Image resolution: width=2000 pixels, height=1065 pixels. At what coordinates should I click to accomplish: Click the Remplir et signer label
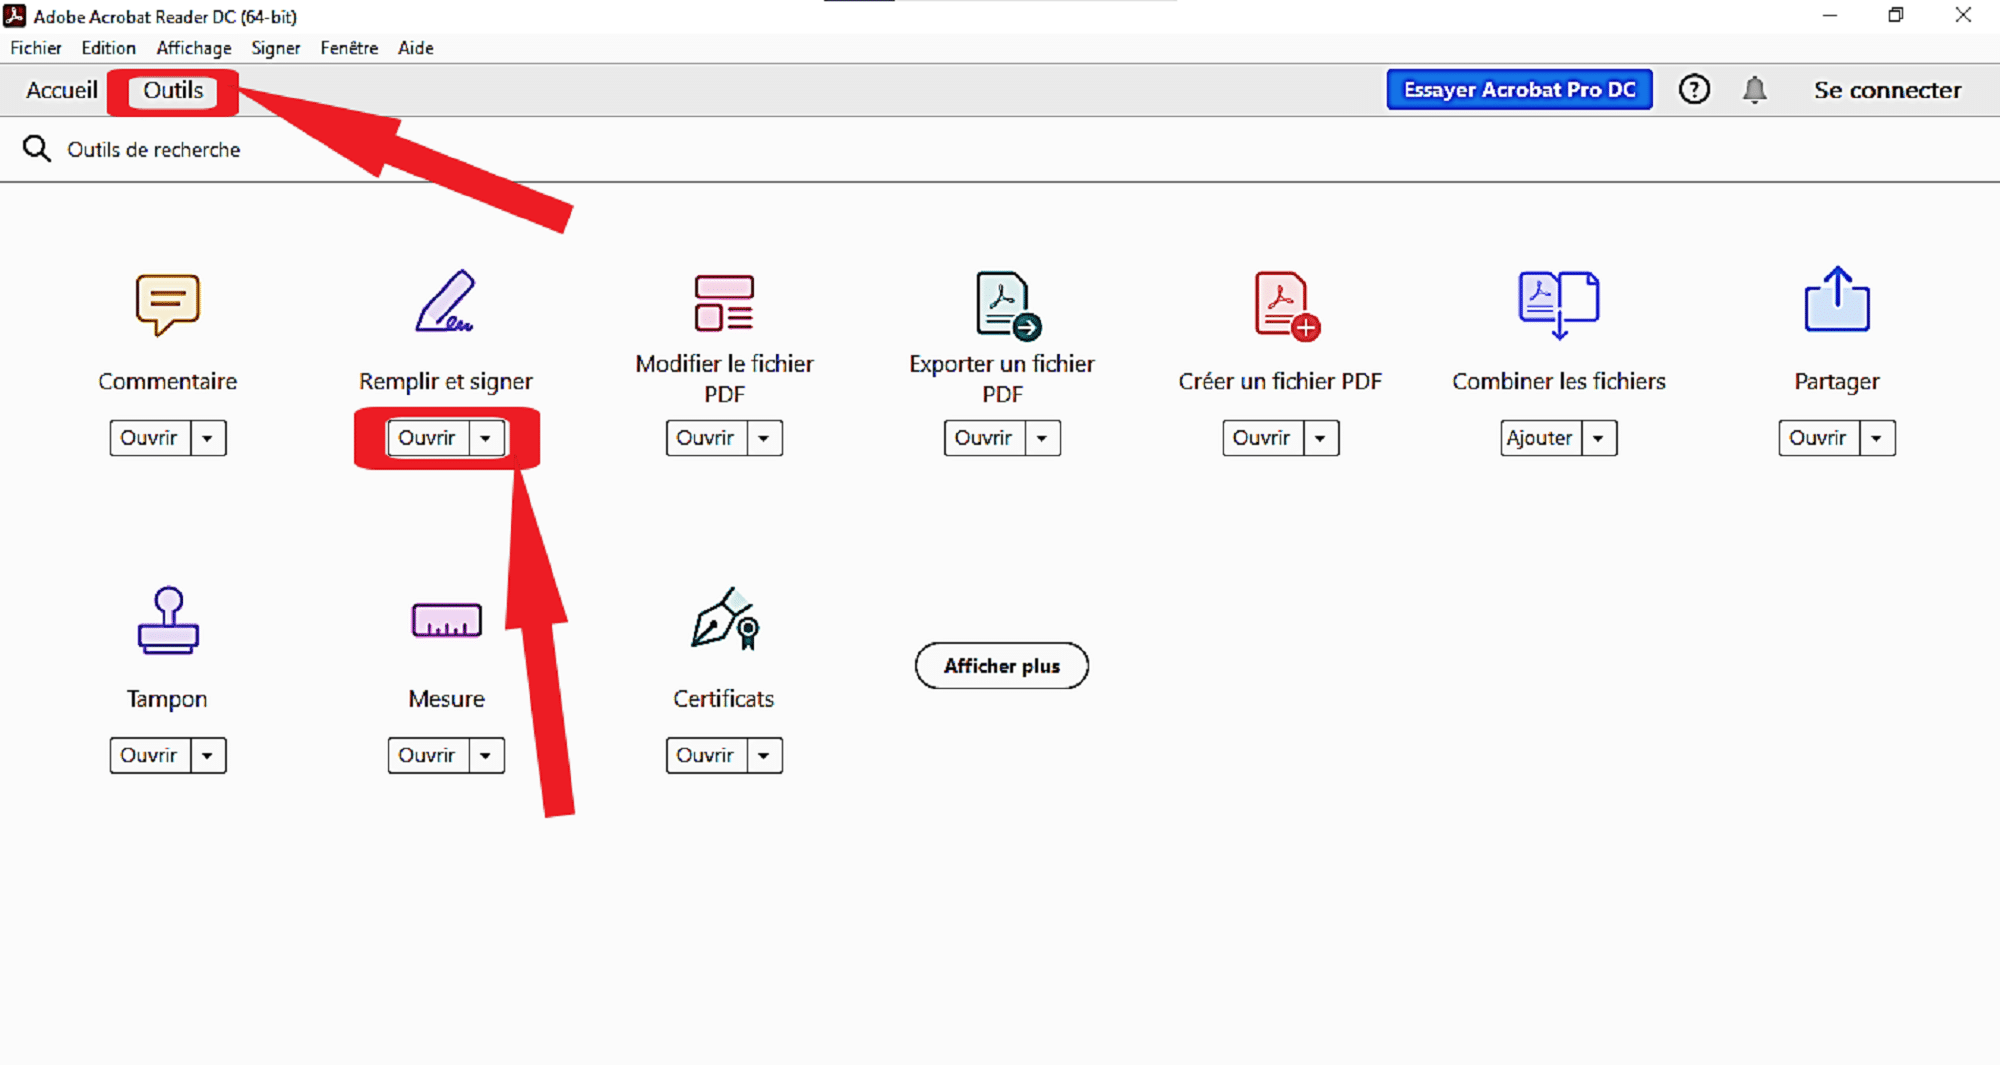click(446, 381)
